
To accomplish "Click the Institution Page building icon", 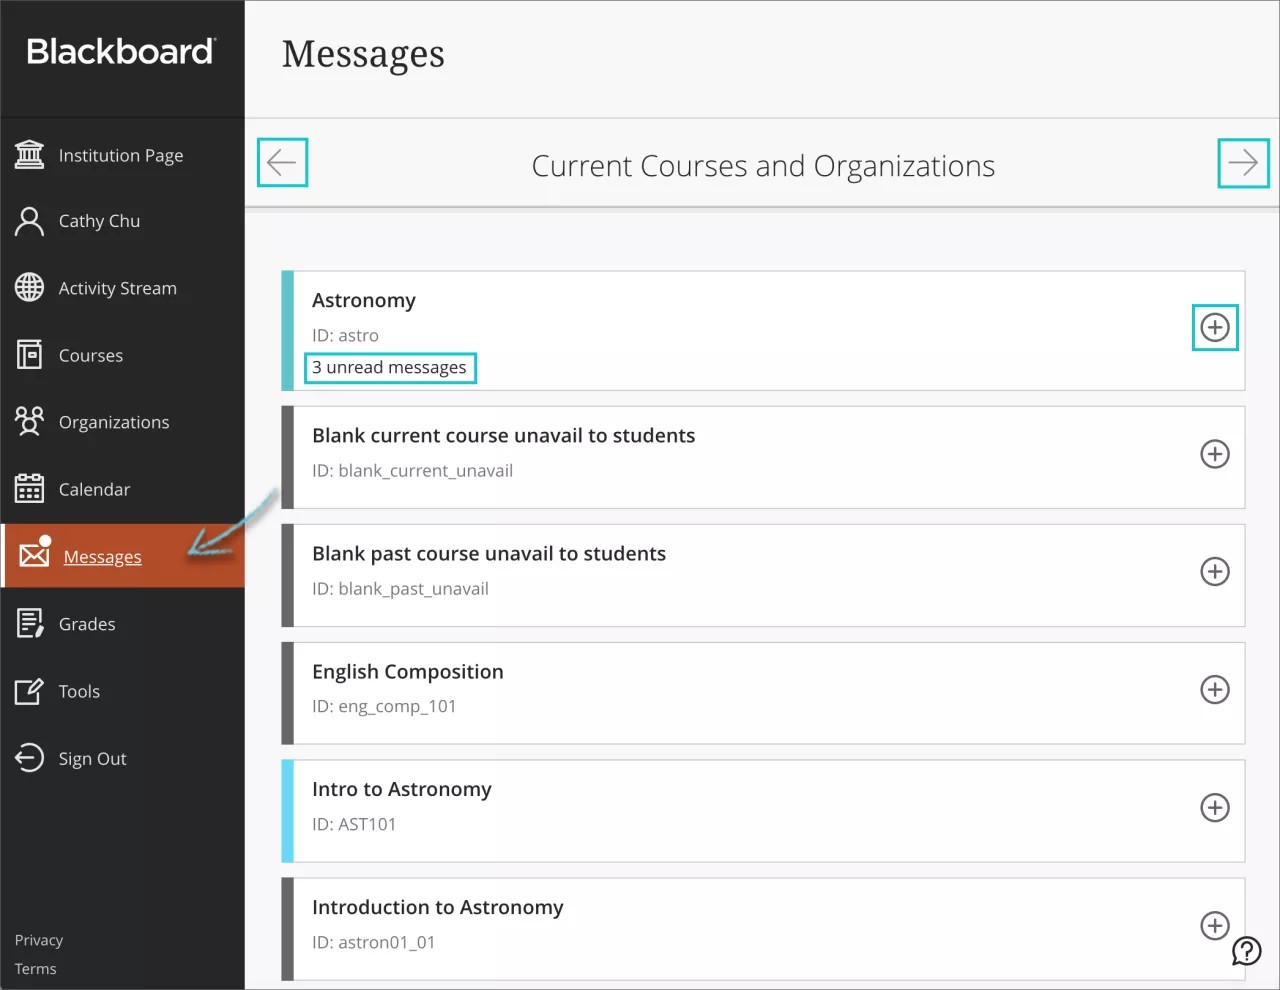I will coord(29,154).
